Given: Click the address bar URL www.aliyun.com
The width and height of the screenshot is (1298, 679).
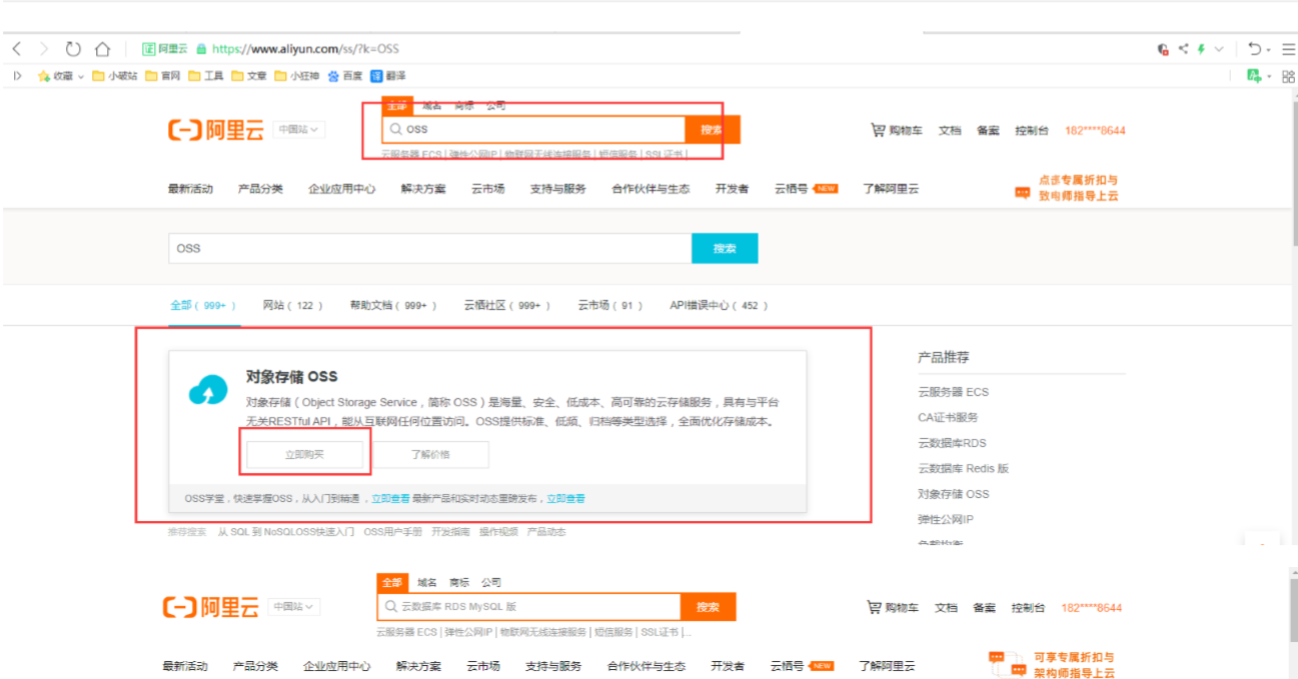Looking at the screenshot, I should (306, 48).
